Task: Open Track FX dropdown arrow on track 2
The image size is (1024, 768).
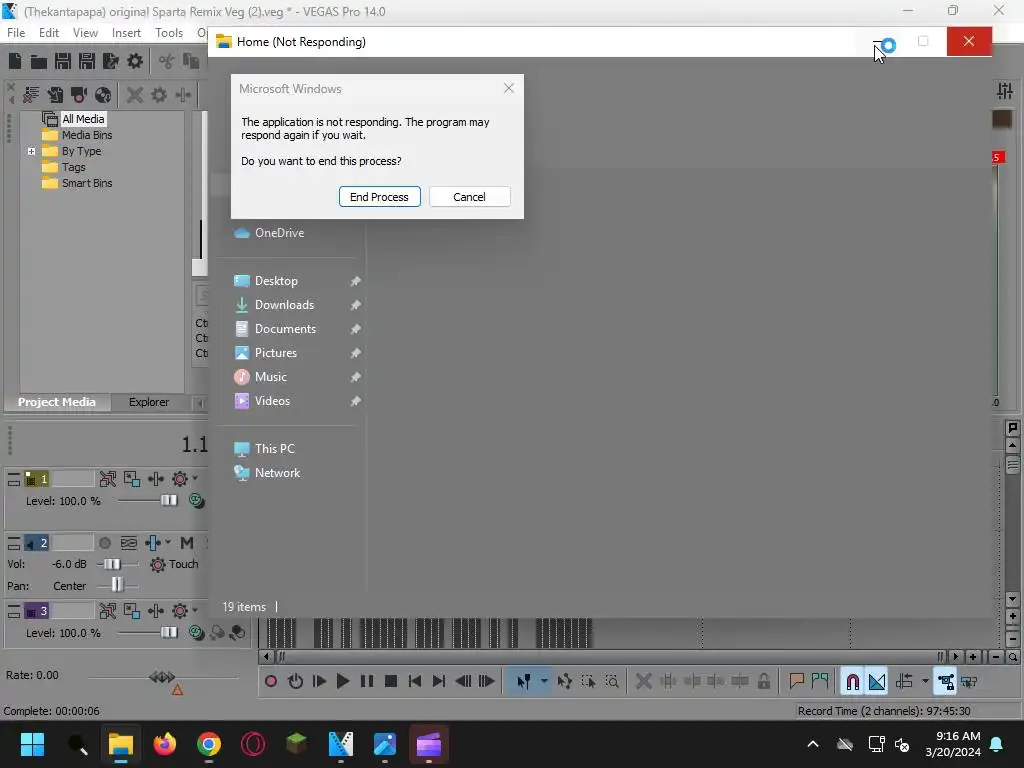Action: [168, 543]
